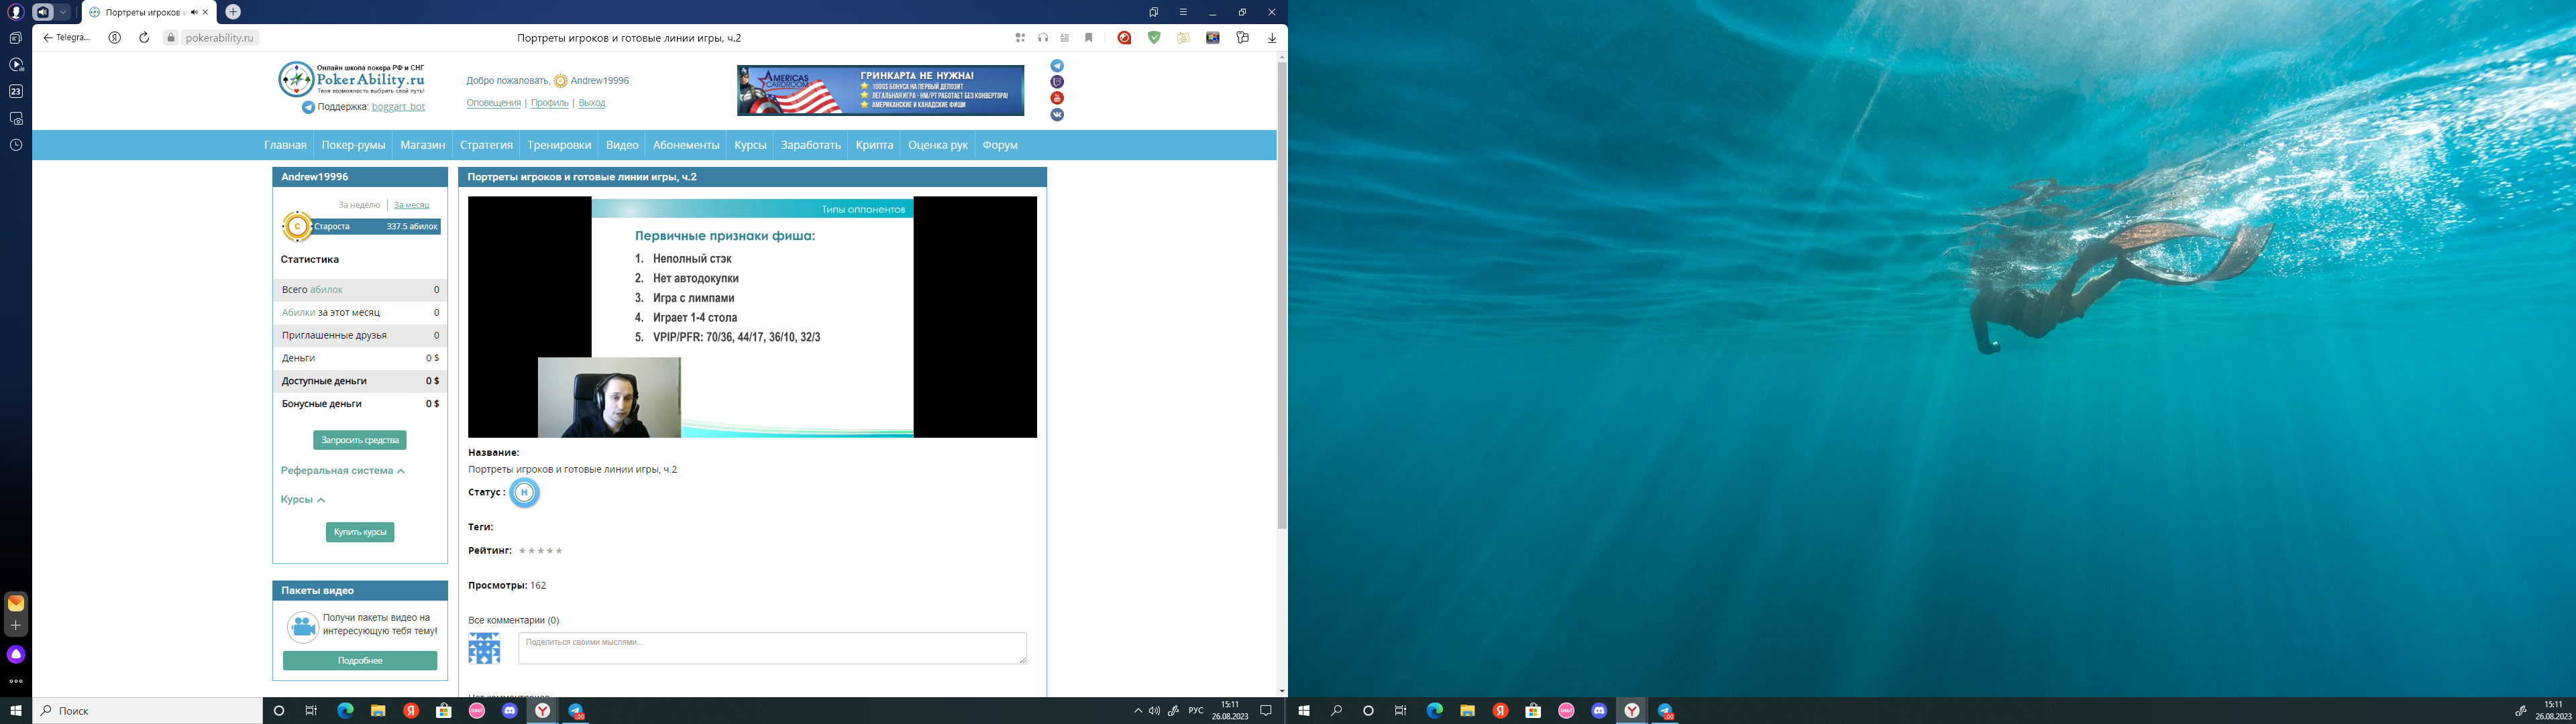Switch ranking to За месяц
Screen dimensions: 2576x724
pos(411,205)
